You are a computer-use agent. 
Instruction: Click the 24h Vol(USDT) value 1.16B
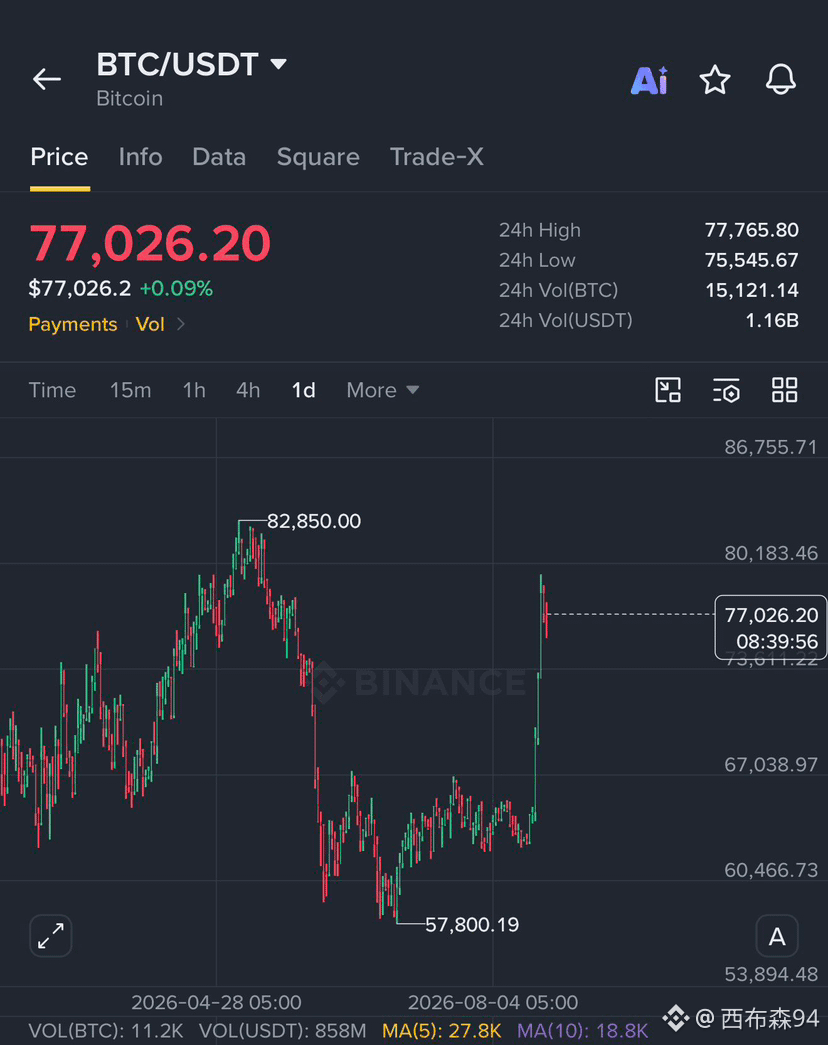click(x=772, y=321)
